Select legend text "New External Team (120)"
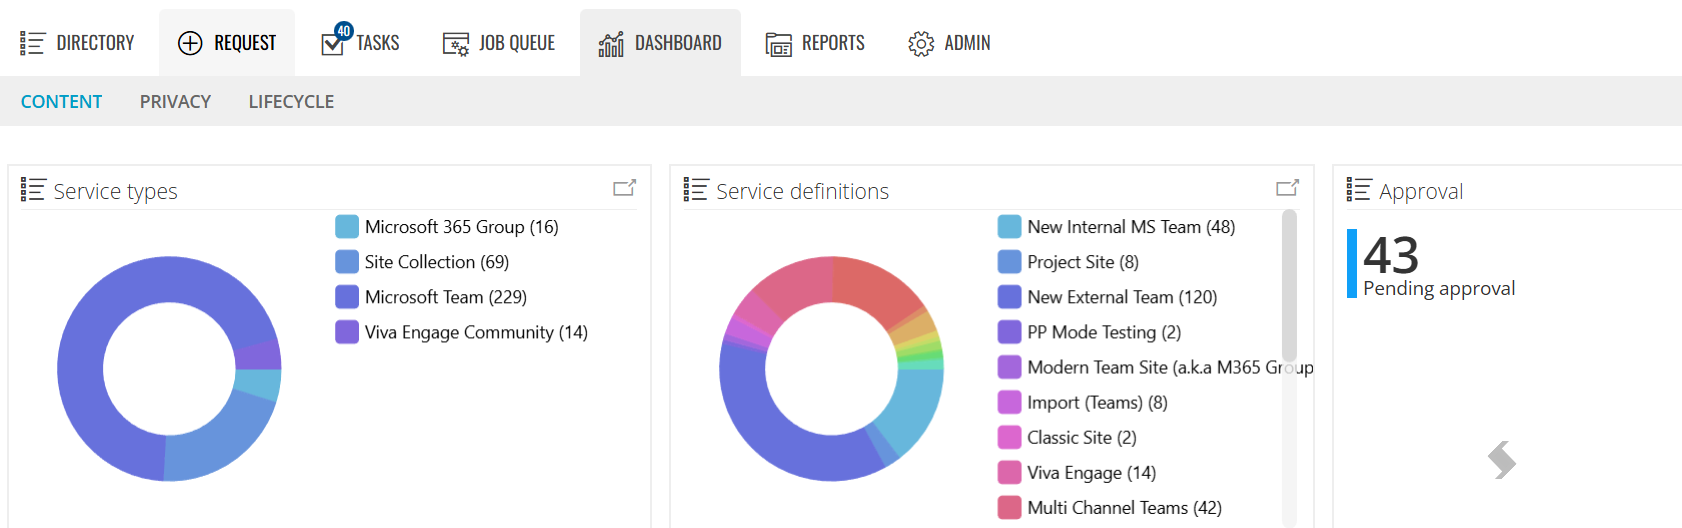The height and width of the screenshot is (528, 1682). tap(1122, 297)
